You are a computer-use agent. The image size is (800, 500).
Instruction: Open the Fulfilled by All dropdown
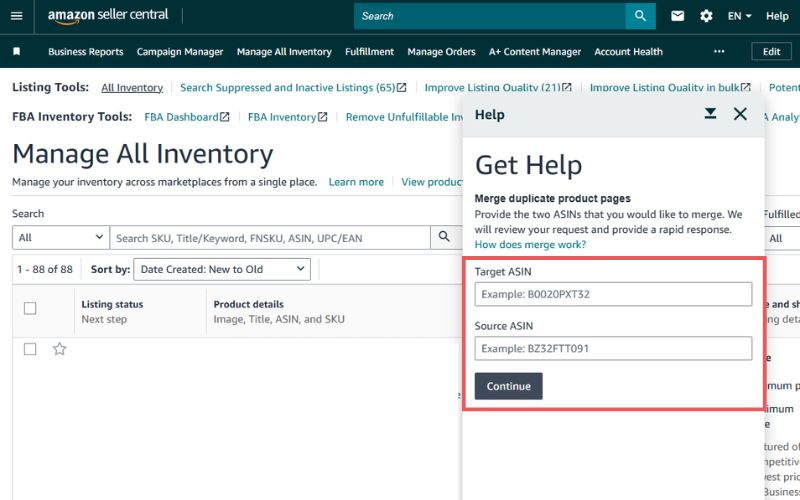click(782, 238)
